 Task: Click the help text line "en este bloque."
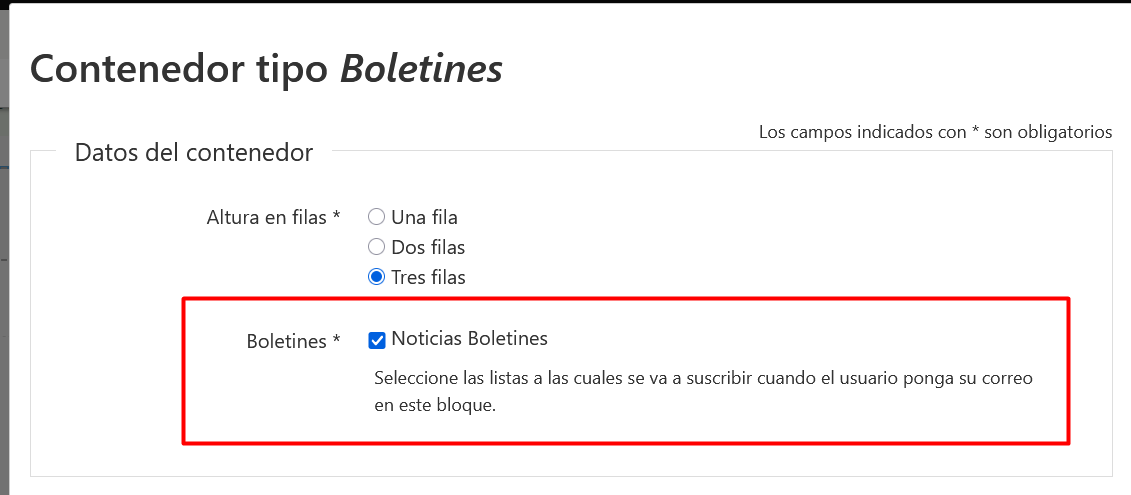click(x=434, y=407)
